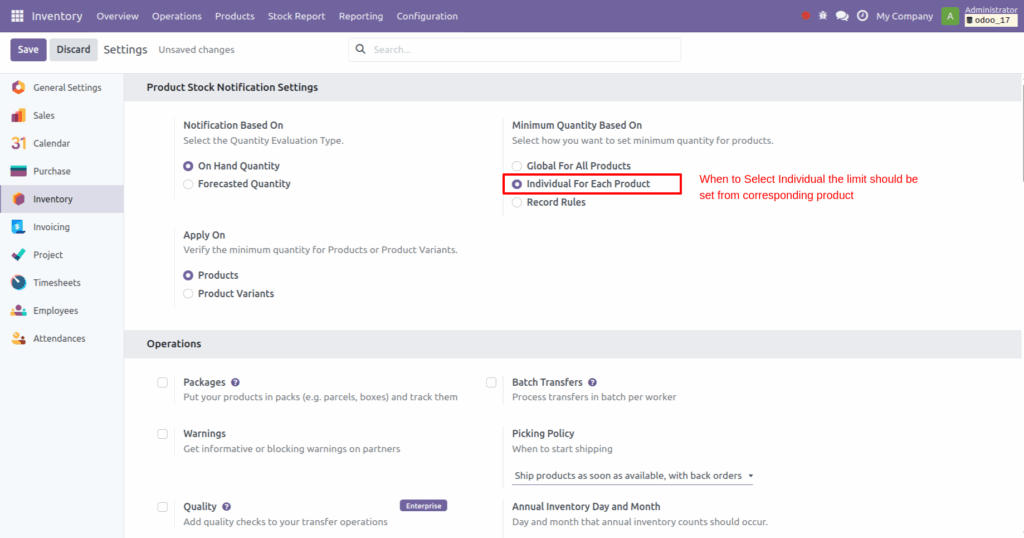This screenshot has height=538, width=1024.
Task: Click the Attendances sidebar icon
Action: tap(18, 338)
